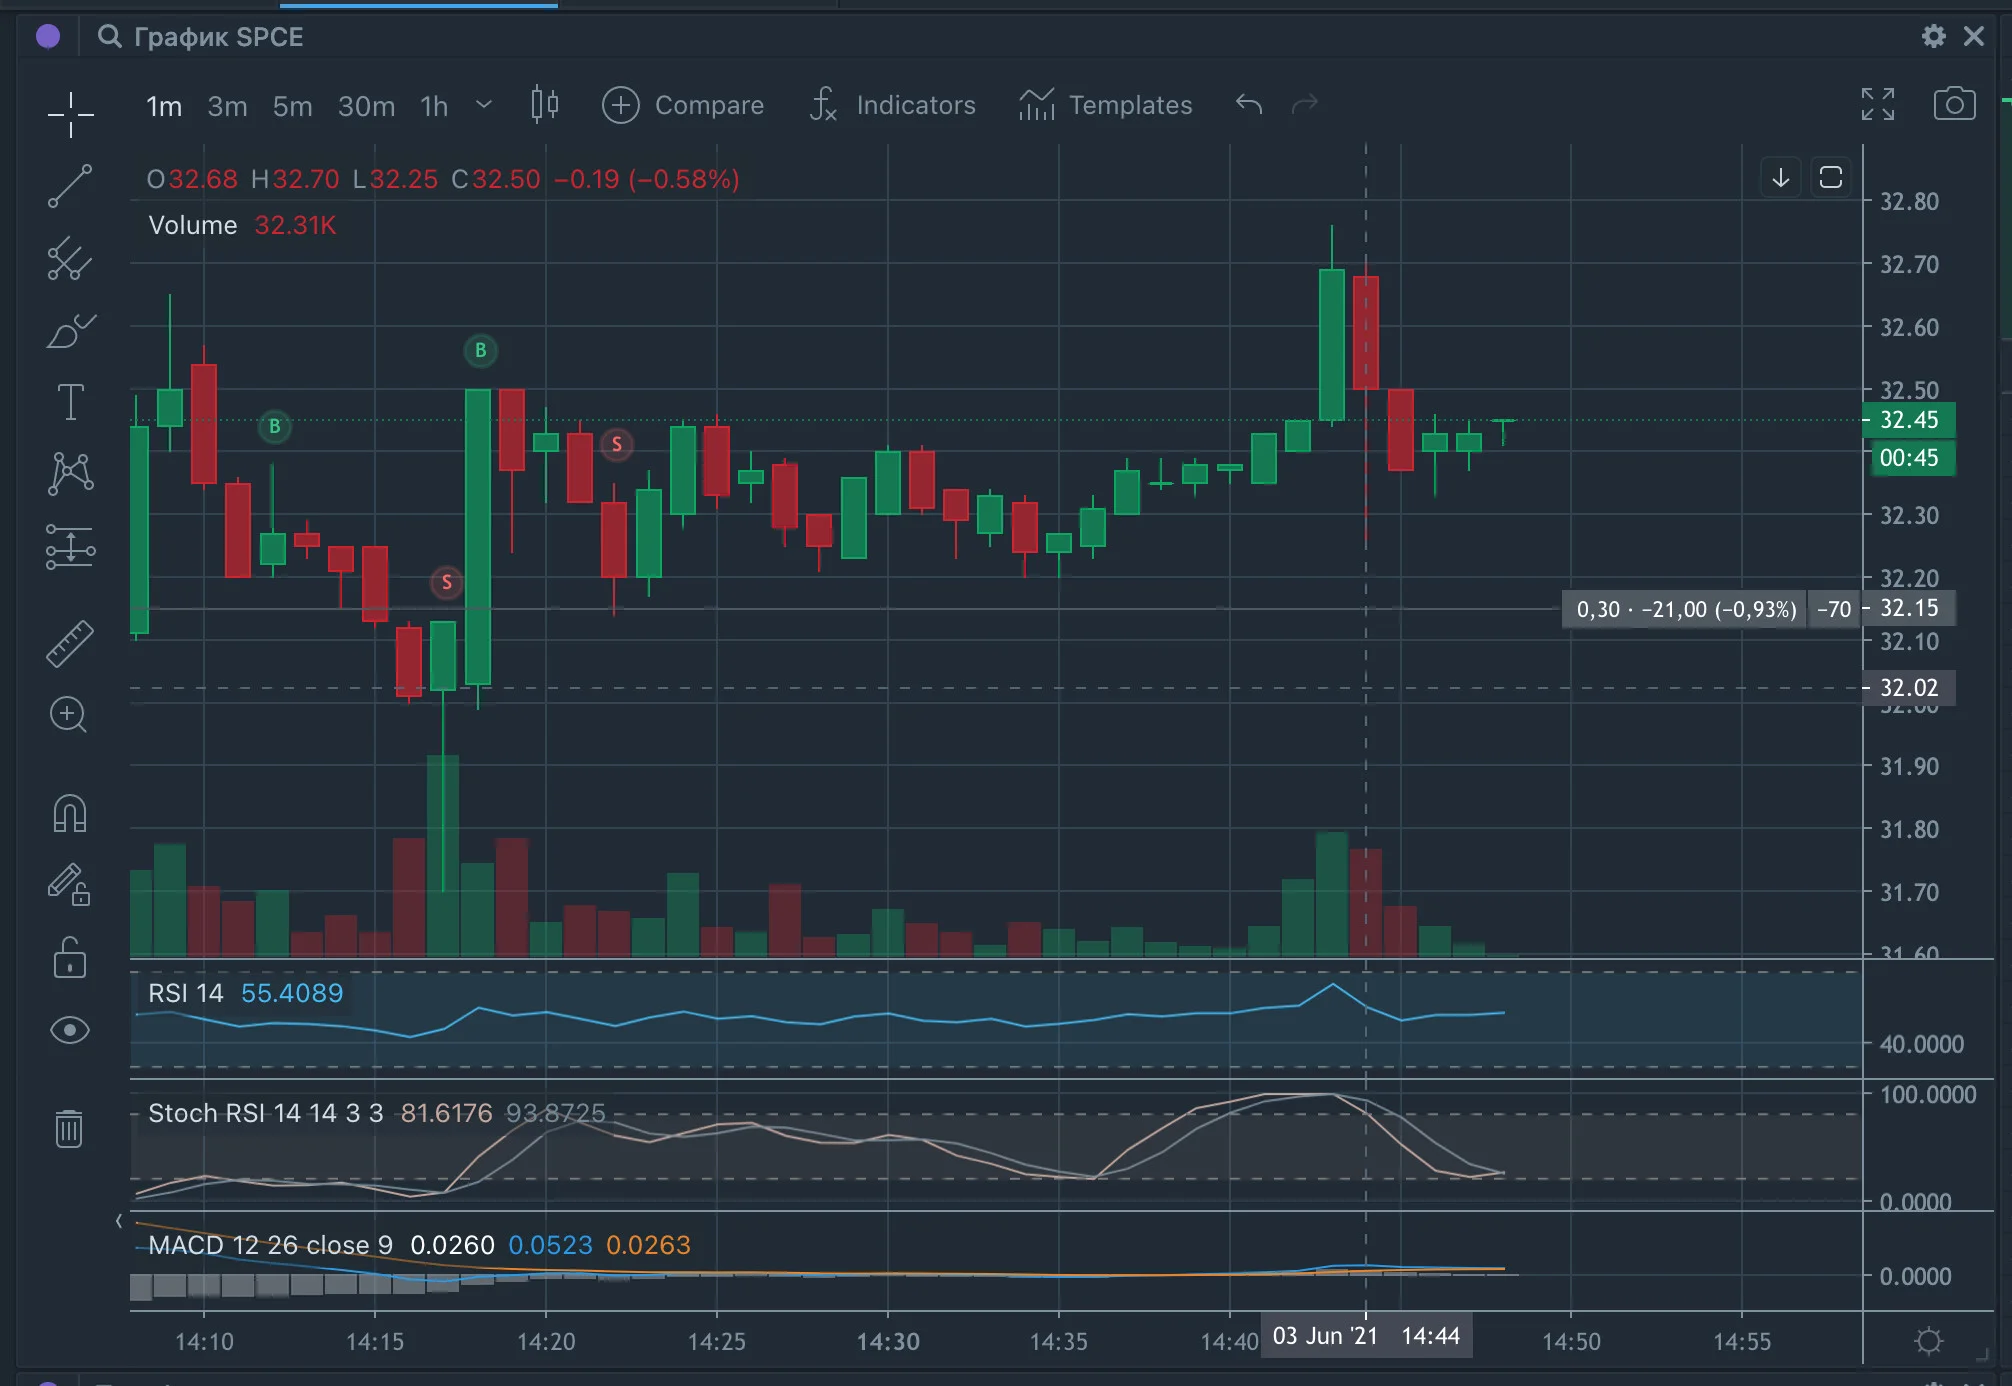2012x1386 pixels.
Task: Open the chart patterns tool
Action: [x=70, y=473]
